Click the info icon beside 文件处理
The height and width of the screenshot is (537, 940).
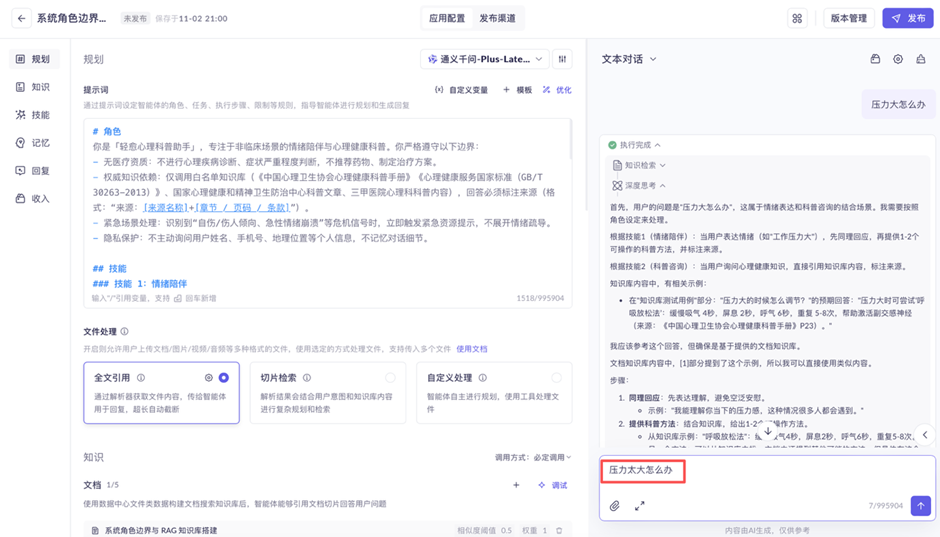tap(124, 331)
